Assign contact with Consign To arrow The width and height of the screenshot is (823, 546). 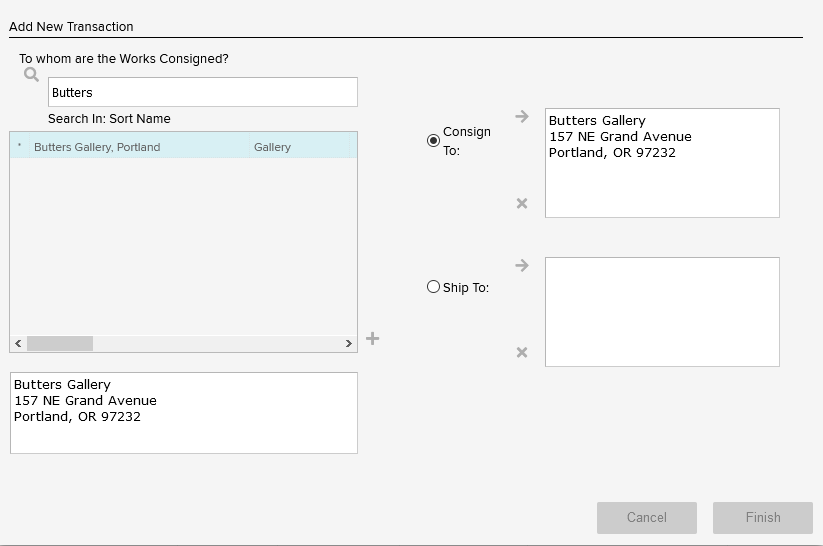(x=521, y=117)
